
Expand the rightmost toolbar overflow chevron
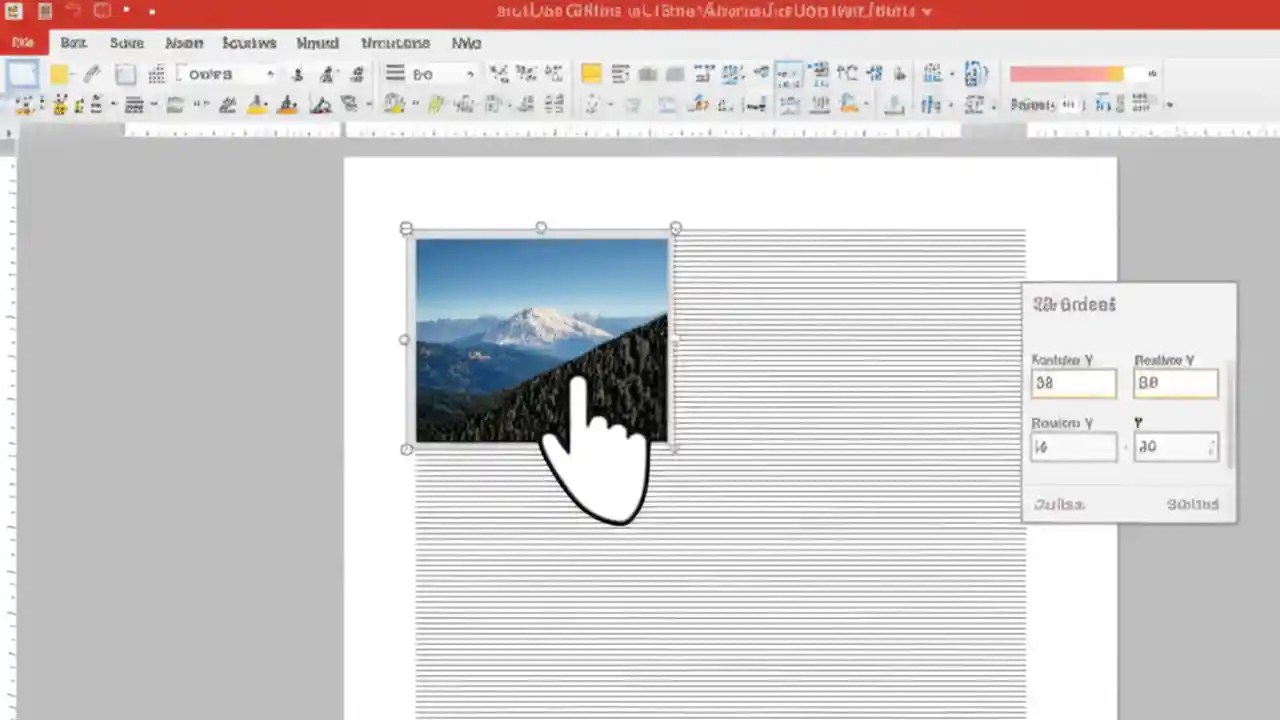(1170, 104)
